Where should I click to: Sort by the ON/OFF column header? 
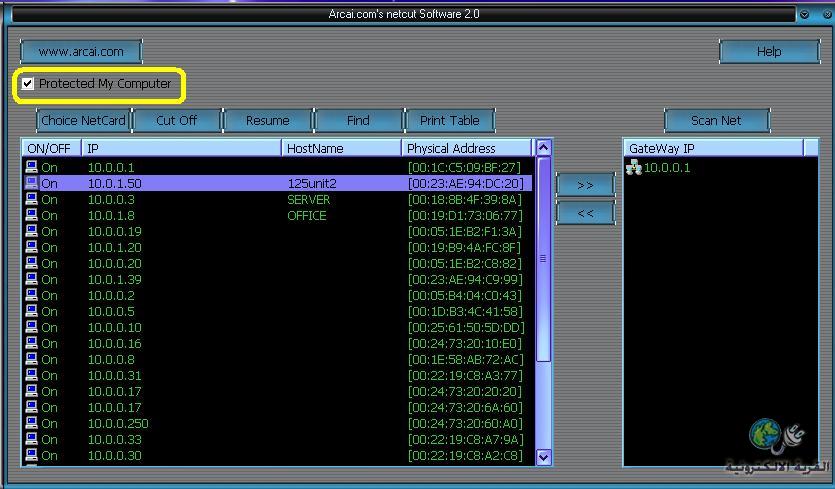click(x=51, y=148)
